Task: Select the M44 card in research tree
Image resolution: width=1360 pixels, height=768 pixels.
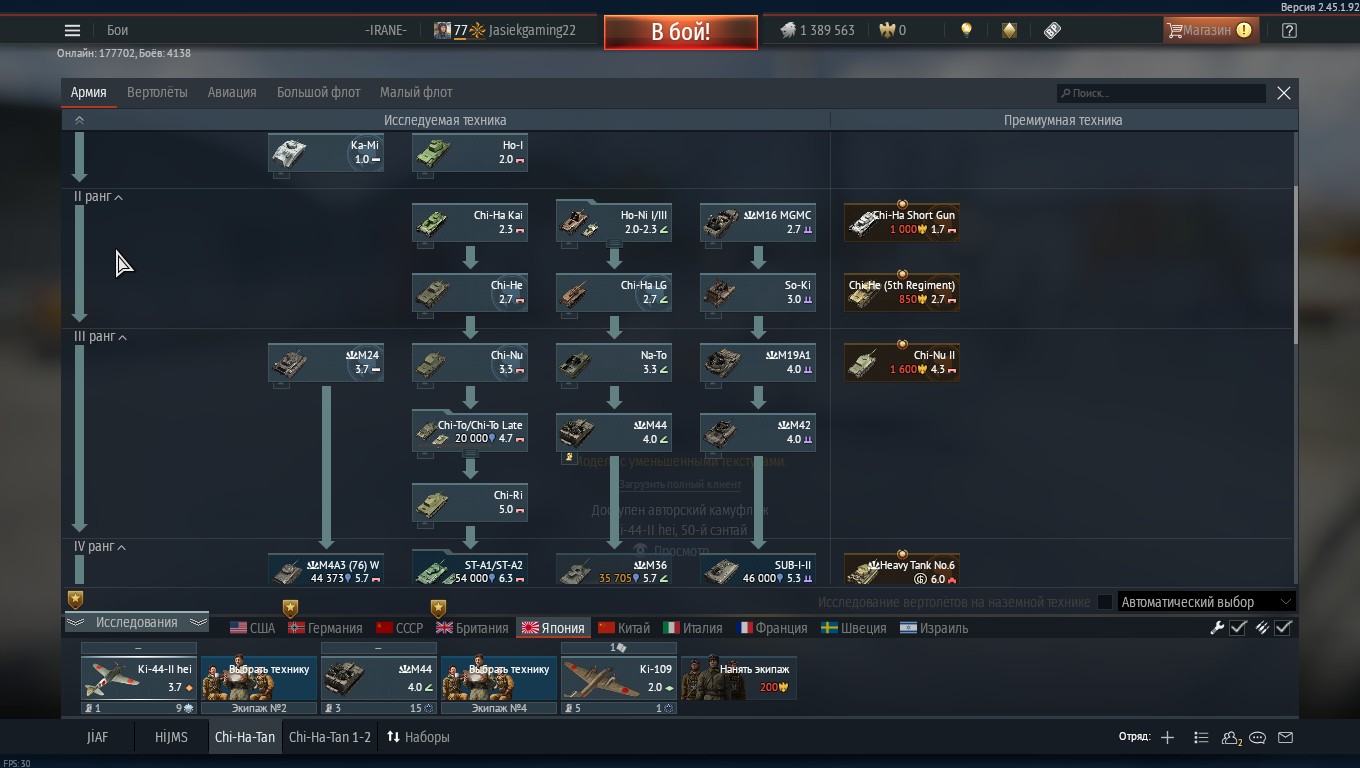Action: tap(614, 433)
